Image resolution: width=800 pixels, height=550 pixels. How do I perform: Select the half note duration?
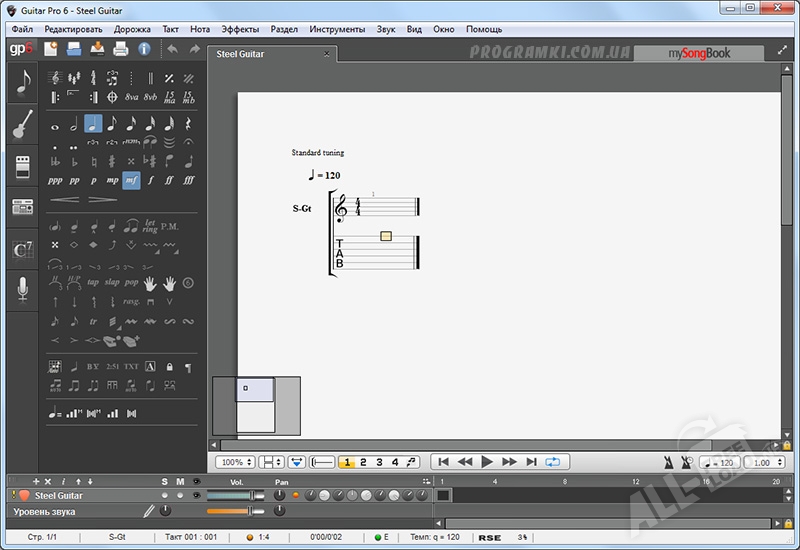73,125
